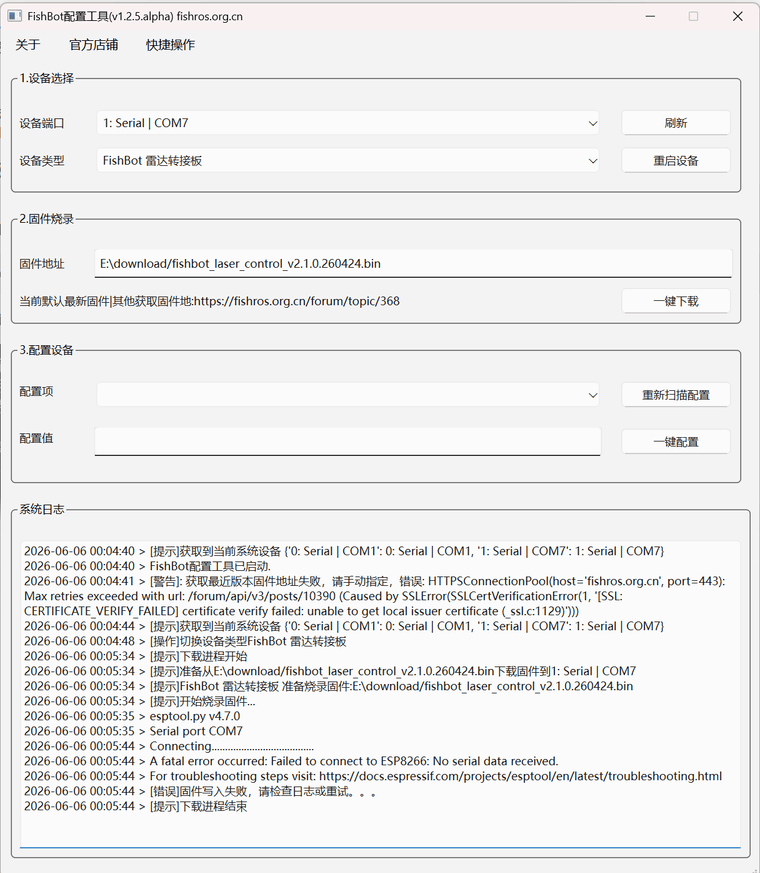Click the firmware forum URL hint text

pyautogui.click(x=209, y=301)
